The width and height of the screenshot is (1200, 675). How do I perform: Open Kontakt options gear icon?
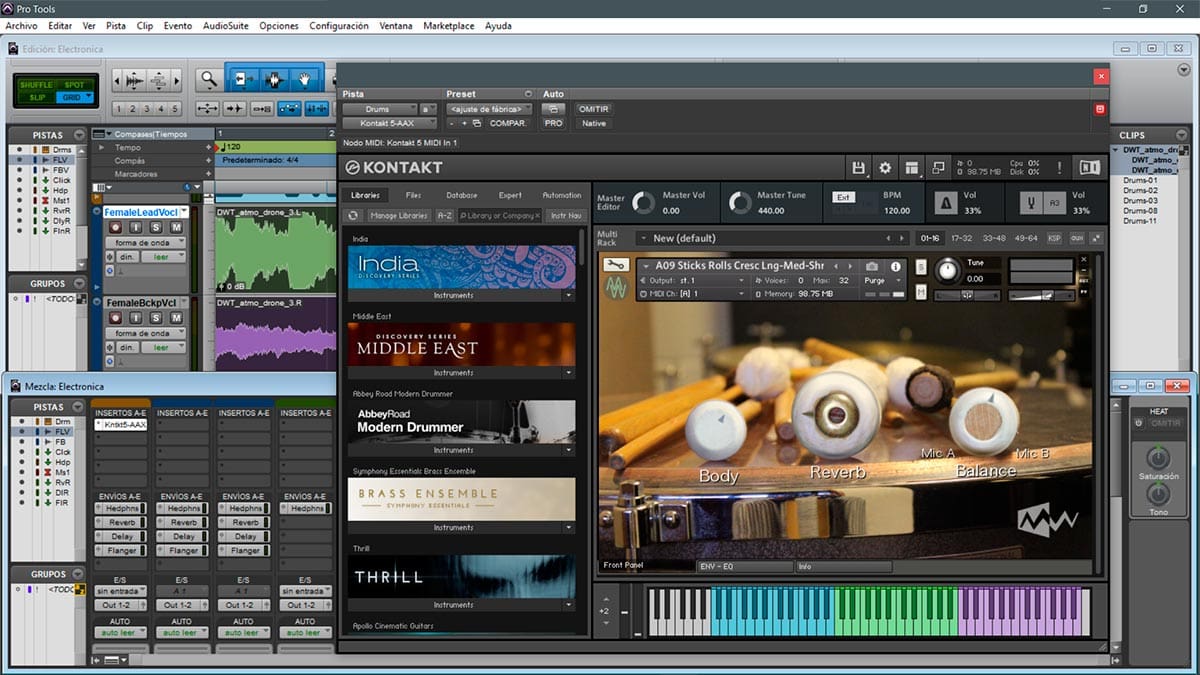[884, 168]
